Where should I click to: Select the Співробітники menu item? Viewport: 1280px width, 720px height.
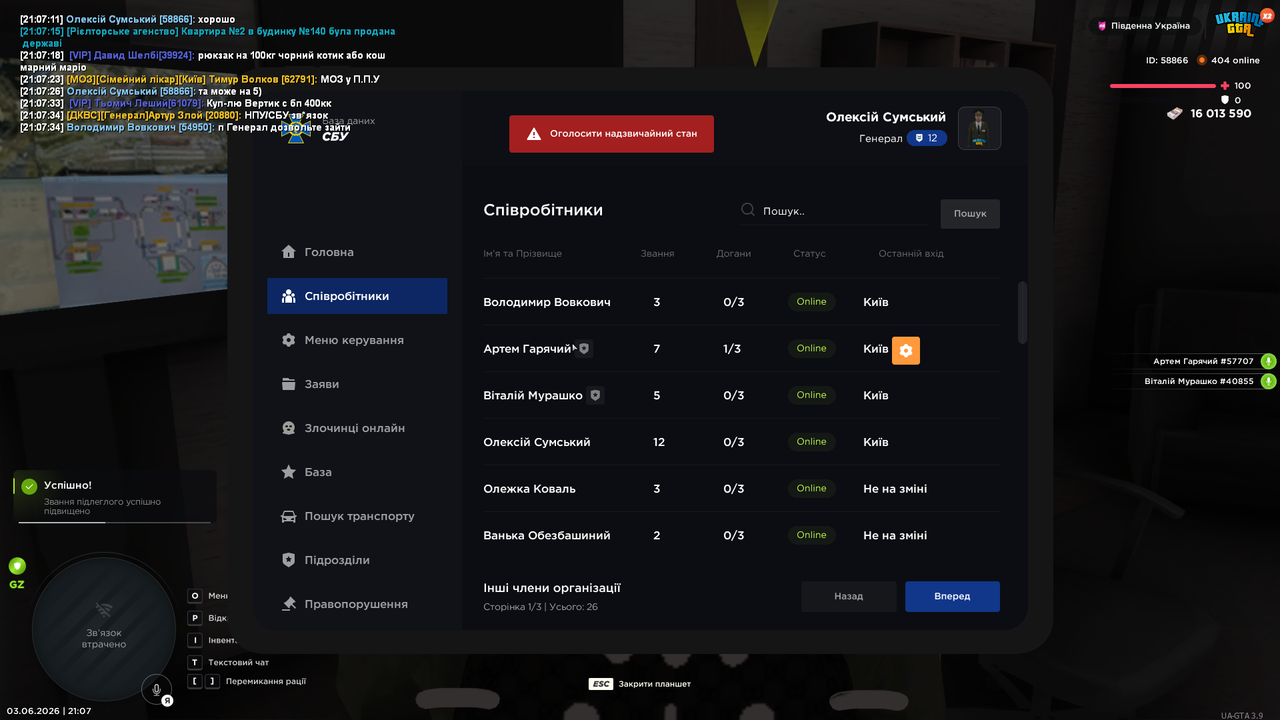pyautogui.click(x=357, y=296)
